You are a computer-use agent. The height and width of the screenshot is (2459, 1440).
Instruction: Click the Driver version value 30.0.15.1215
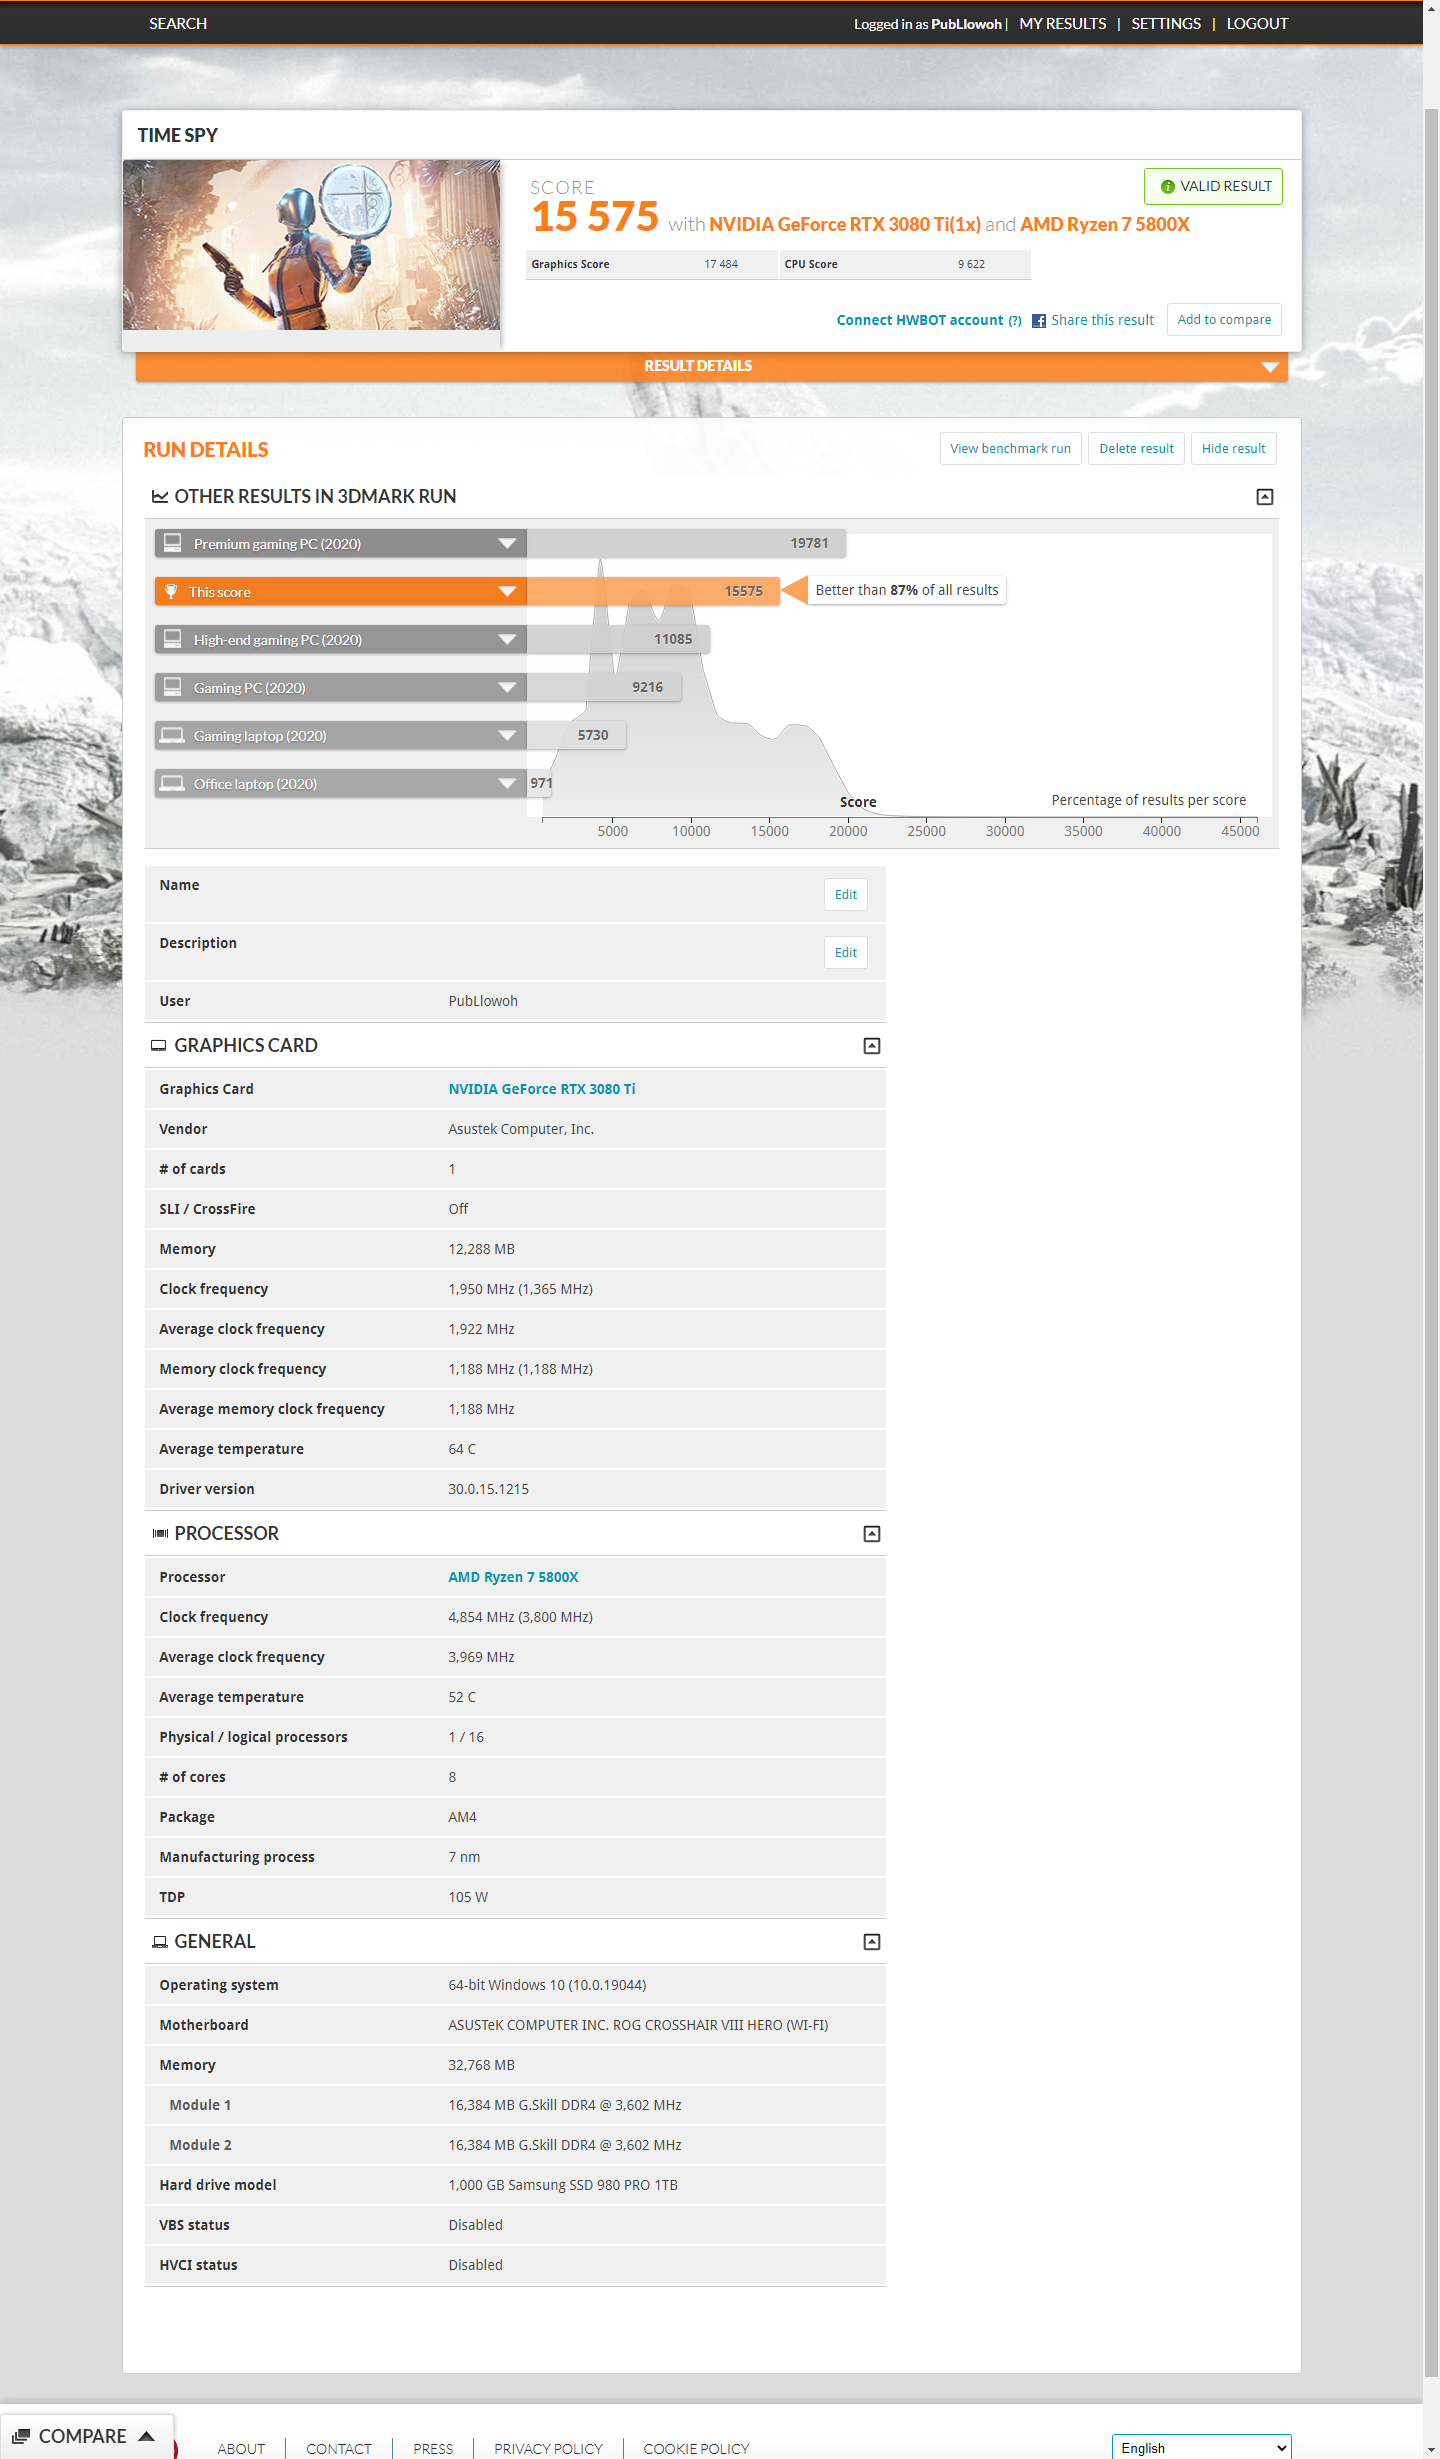[488, 1489]
